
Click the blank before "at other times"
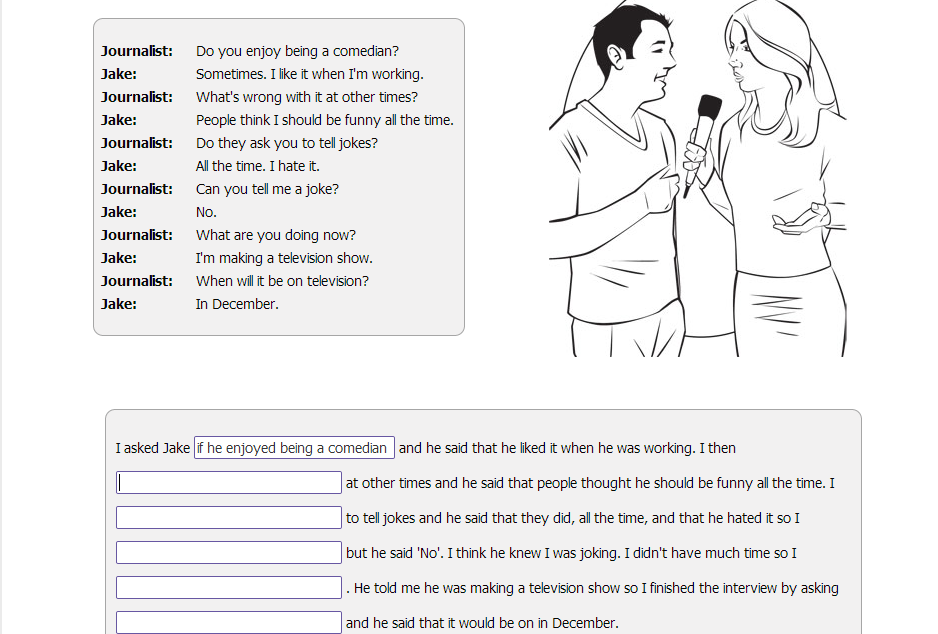(229, 483)
